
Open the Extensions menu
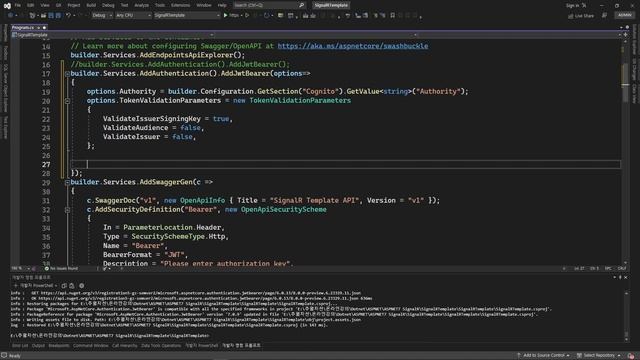coord(180,5)
